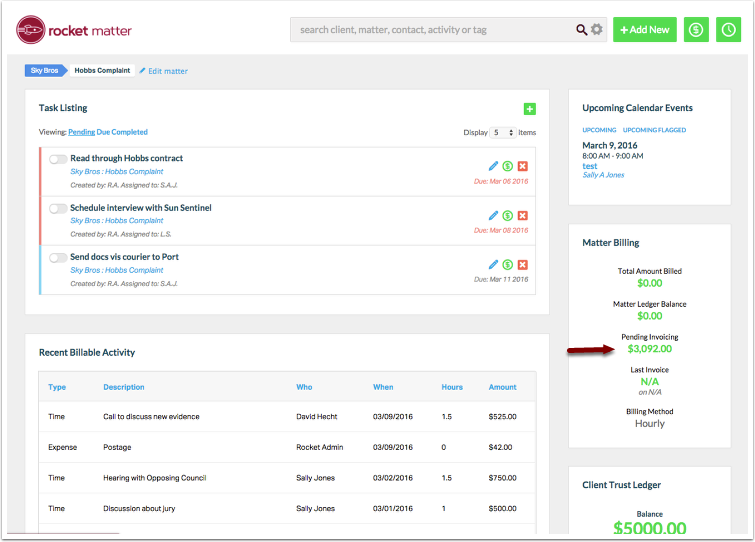Sort billable activity by Type column

pyautogui.click(x=57, y=387)
